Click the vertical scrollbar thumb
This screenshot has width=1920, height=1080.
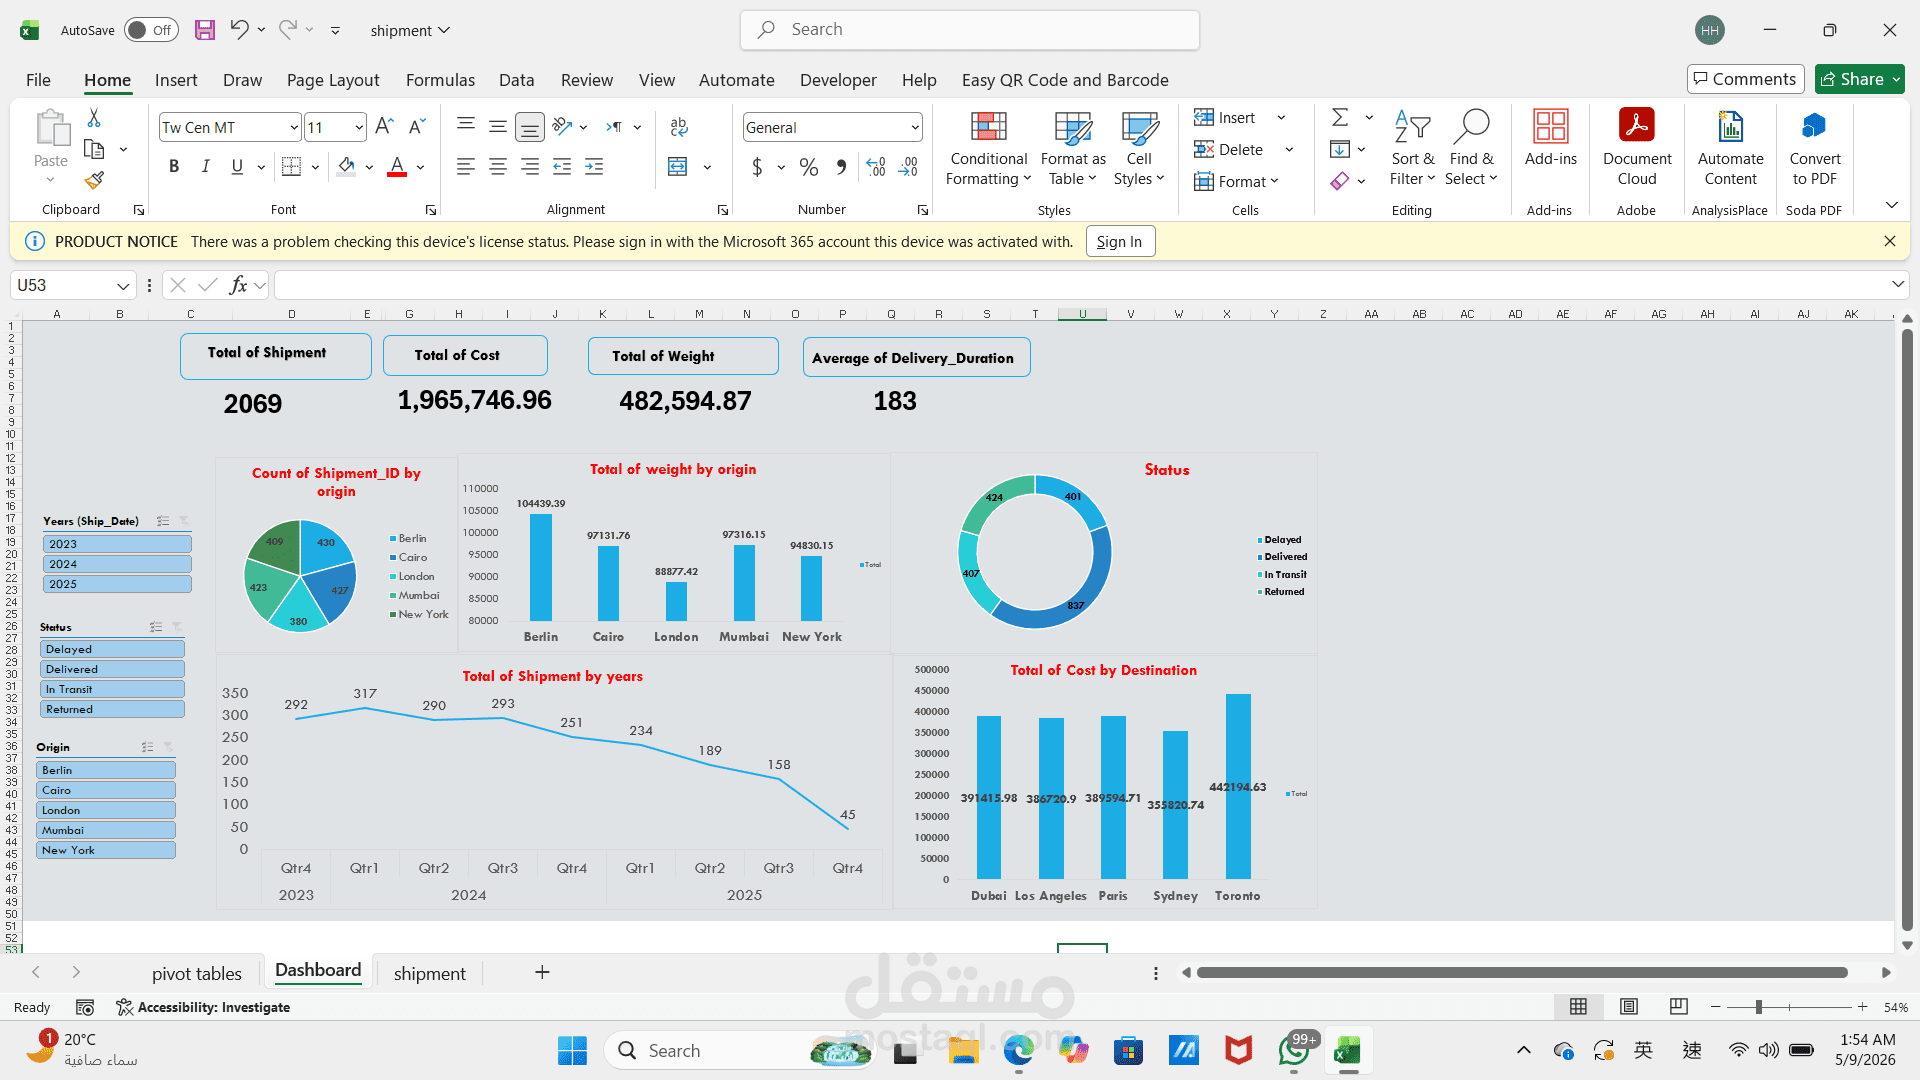[1906, 630]
